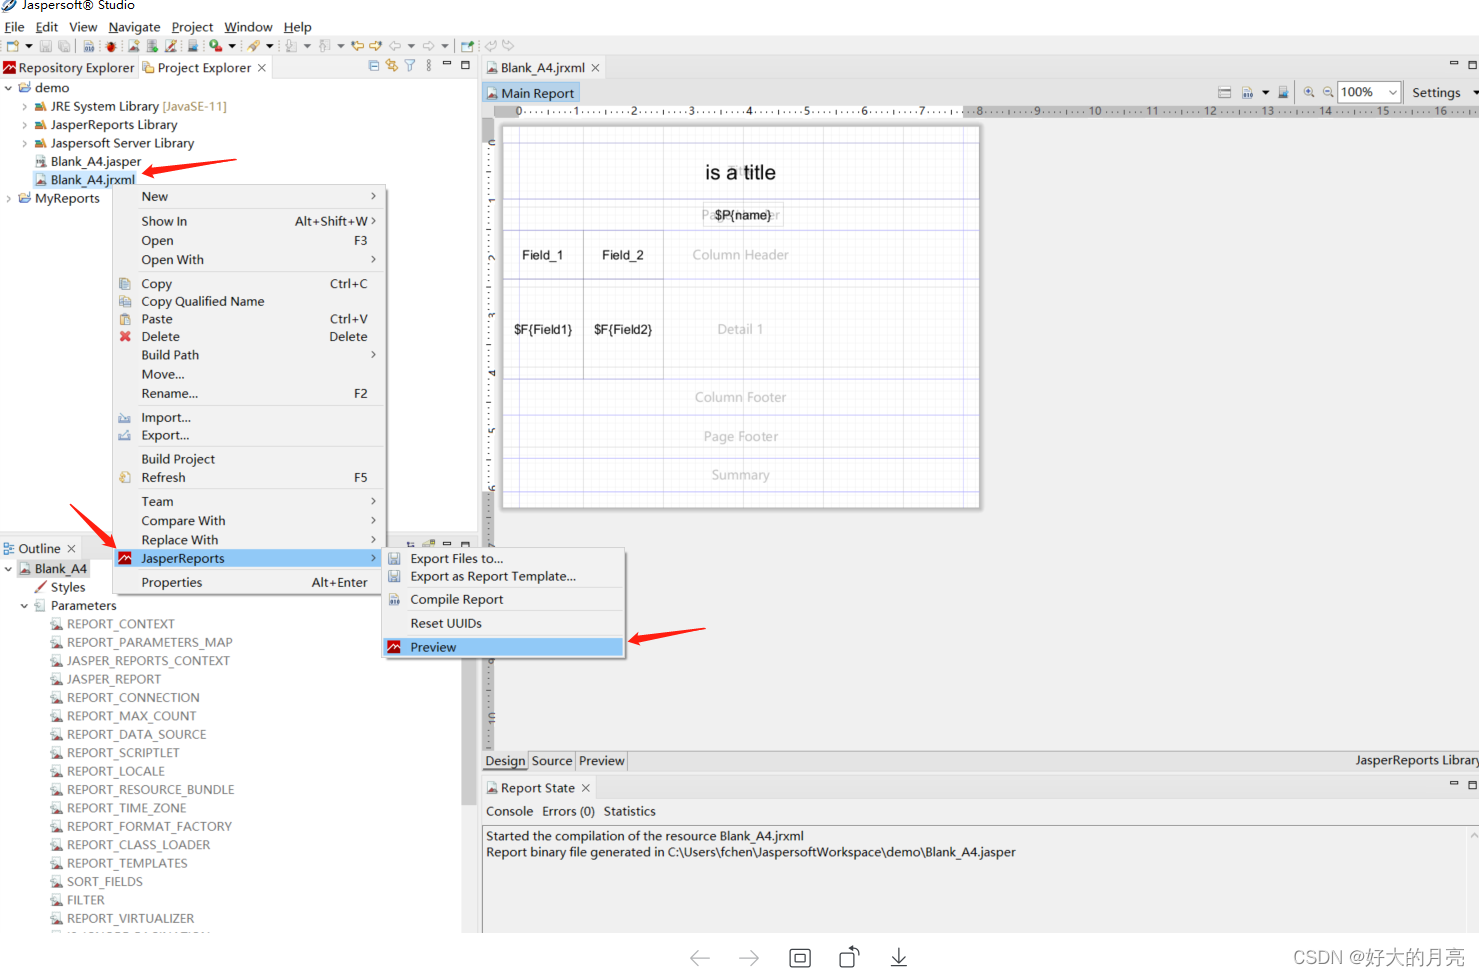Expand the MyReports project node
Viewport: 1479px width, 976px height.
pos(8,198)
